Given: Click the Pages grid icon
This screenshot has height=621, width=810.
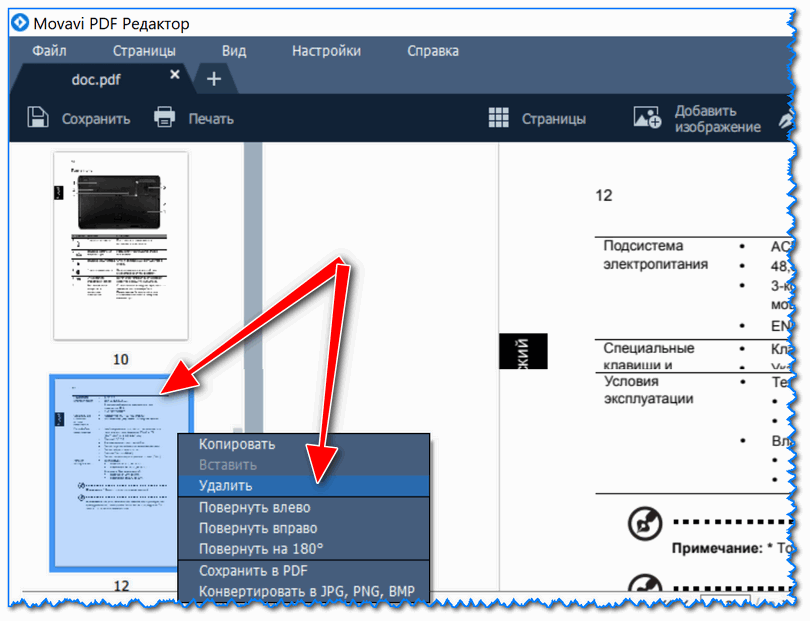Looking at the screenshot, I should (x=499, y=118).
